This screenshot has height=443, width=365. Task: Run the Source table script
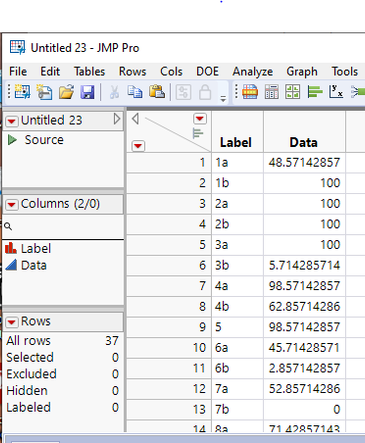tap(12, 140)
